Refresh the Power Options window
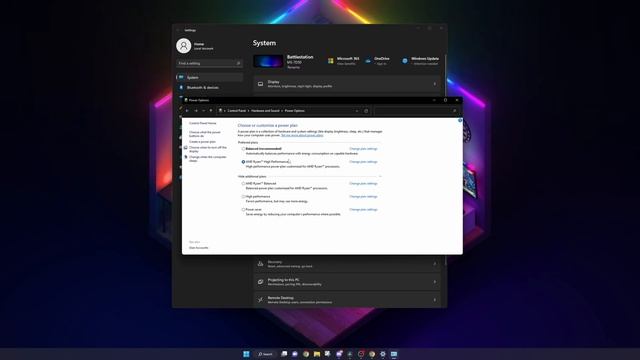The image size is (640, 360). [x=366, y=111]
